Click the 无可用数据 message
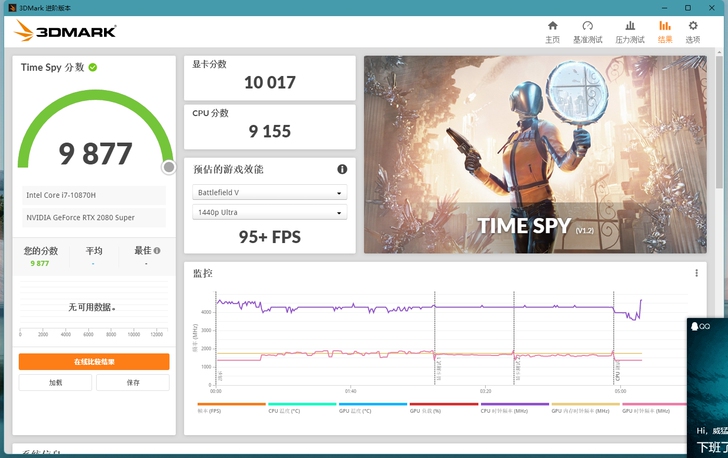Viewport: 728px width, 458px height. (x=92, y=307)
